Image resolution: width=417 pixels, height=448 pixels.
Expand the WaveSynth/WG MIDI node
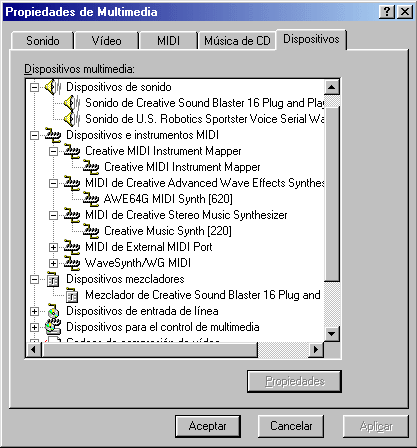[53, 263]
